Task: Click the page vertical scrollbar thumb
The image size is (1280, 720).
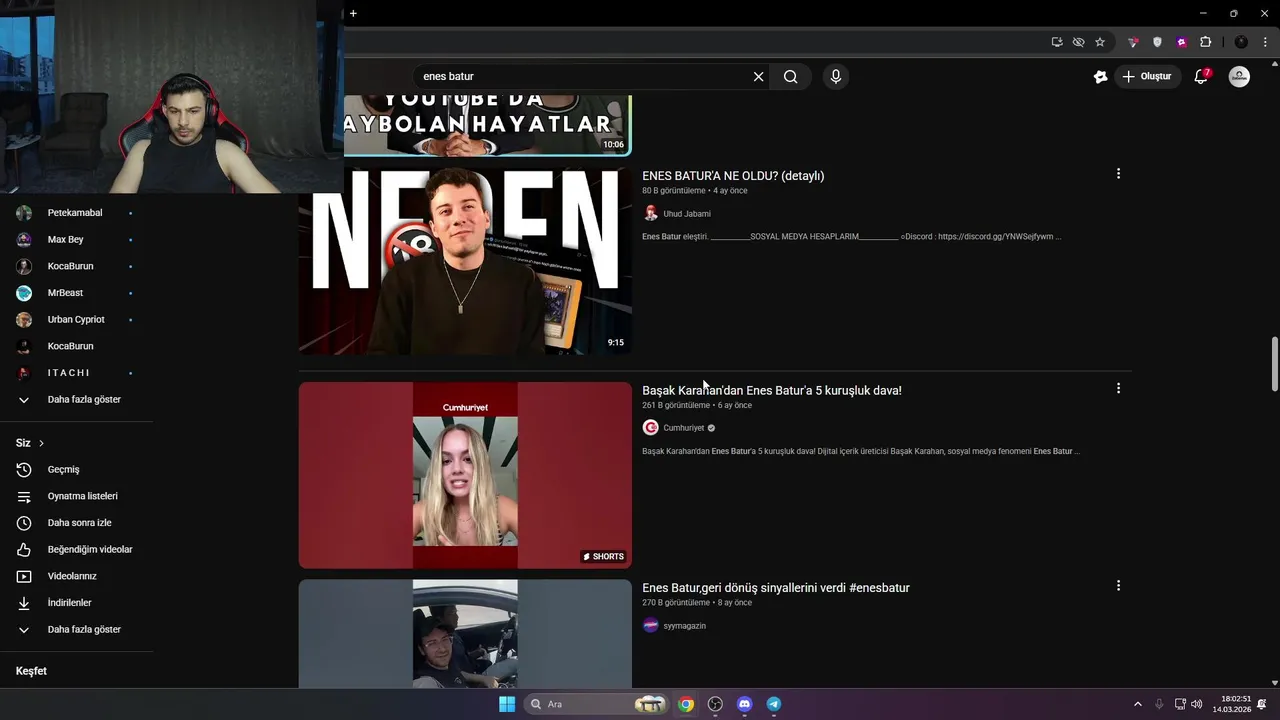Action: 1274,365
